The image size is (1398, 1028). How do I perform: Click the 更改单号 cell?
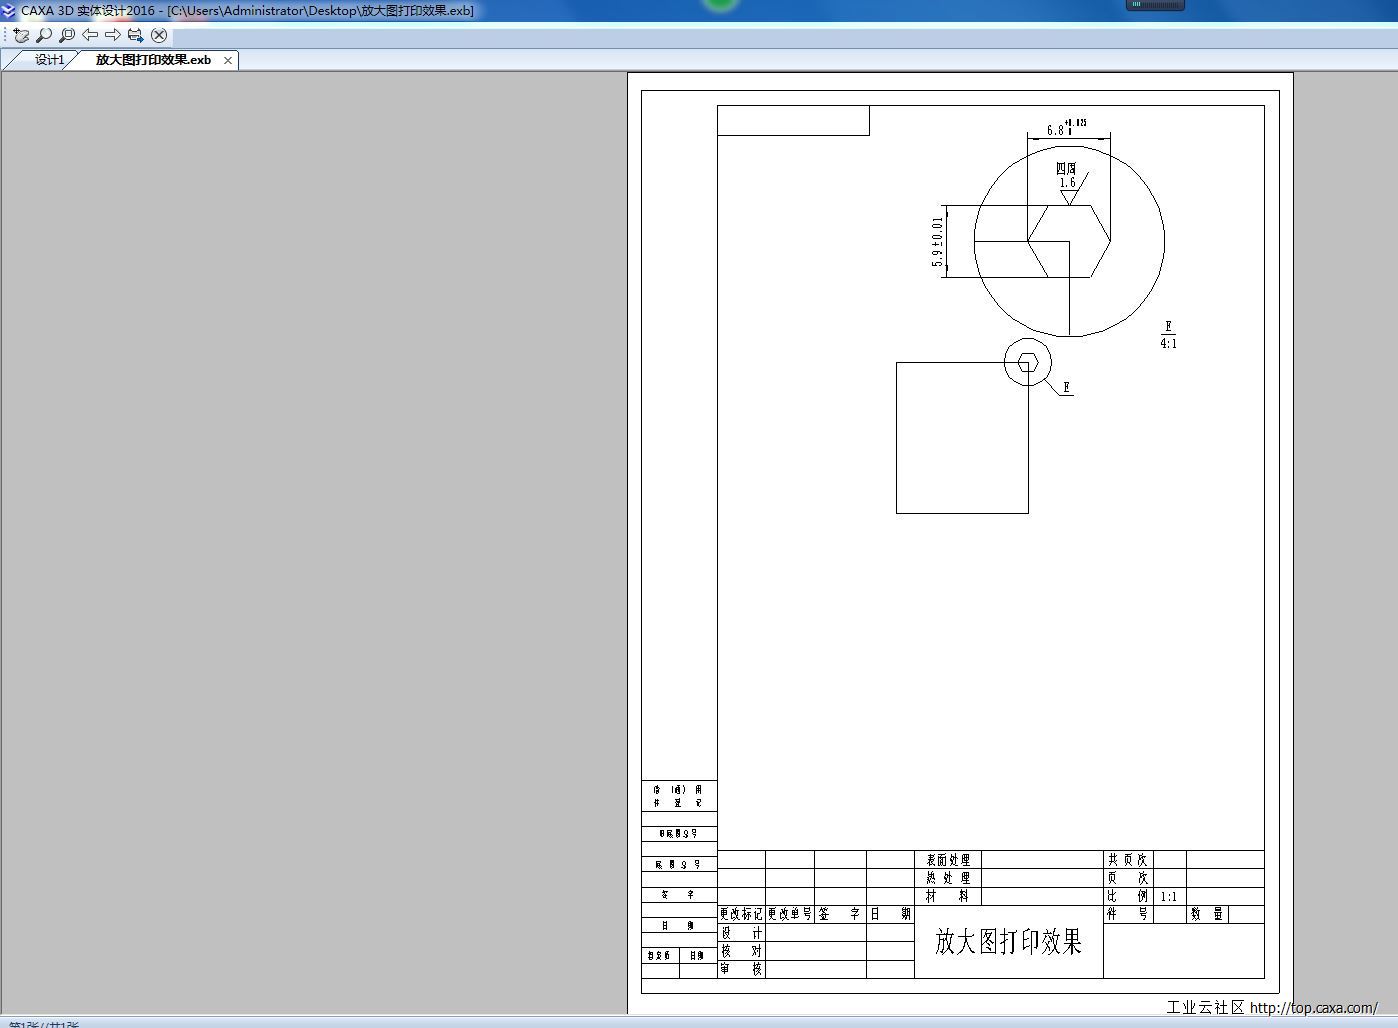(790, 914)
